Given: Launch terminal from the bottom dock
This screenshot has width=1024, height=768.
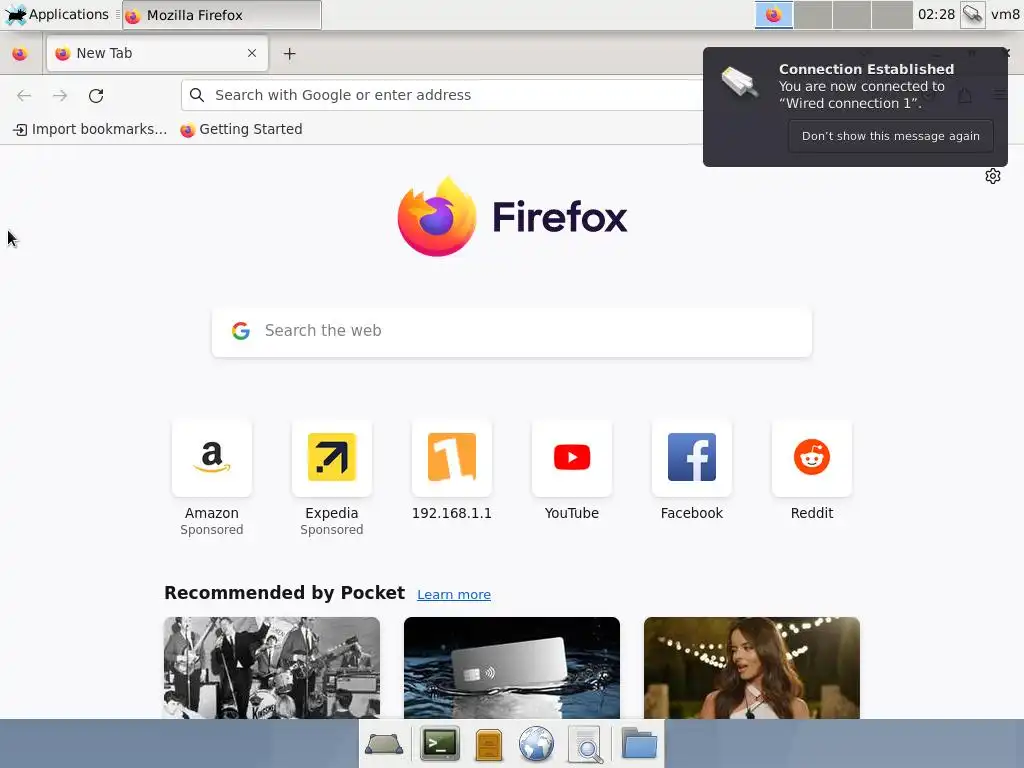Looking at the screenshot, I should [440, 744].
